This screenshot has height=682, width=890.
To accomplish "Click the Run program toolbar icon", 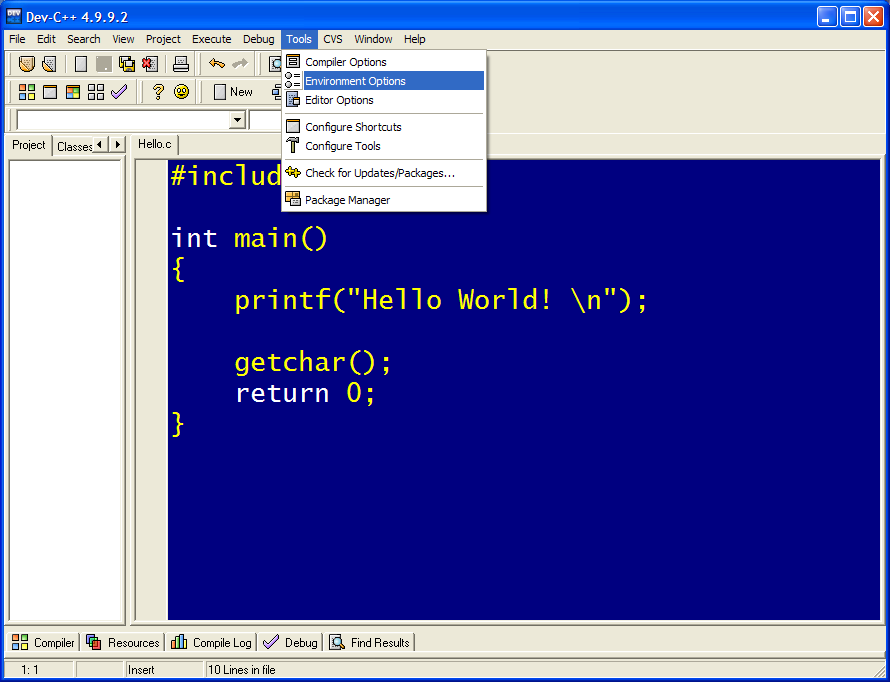I will (x=49, y=92).
